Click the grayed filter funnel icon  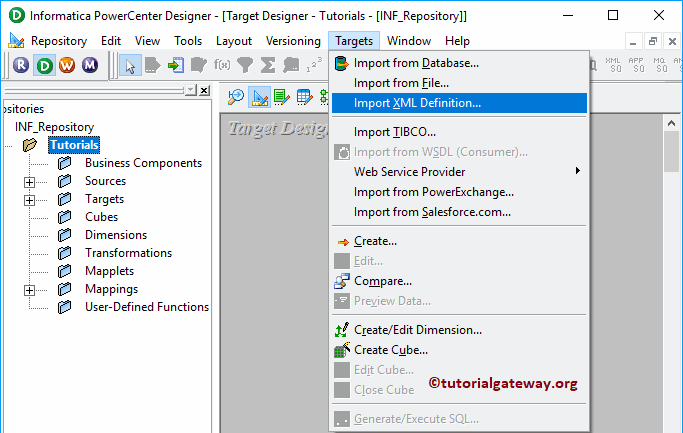(x=245, y=65)
